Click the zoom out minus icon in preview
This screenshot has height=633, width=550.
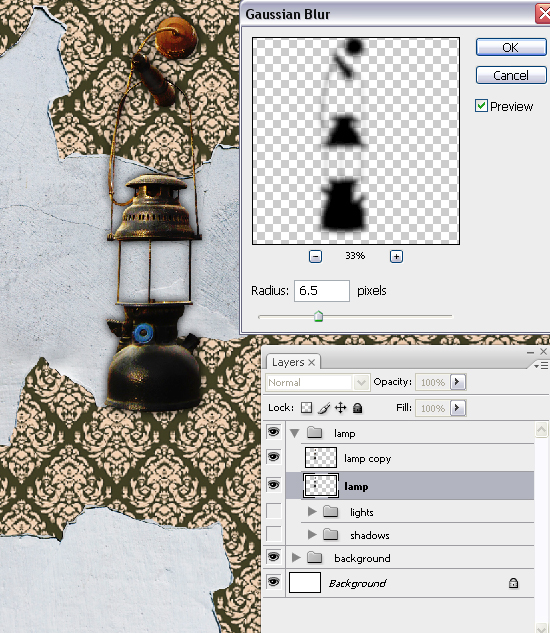[x=315, y=256]
